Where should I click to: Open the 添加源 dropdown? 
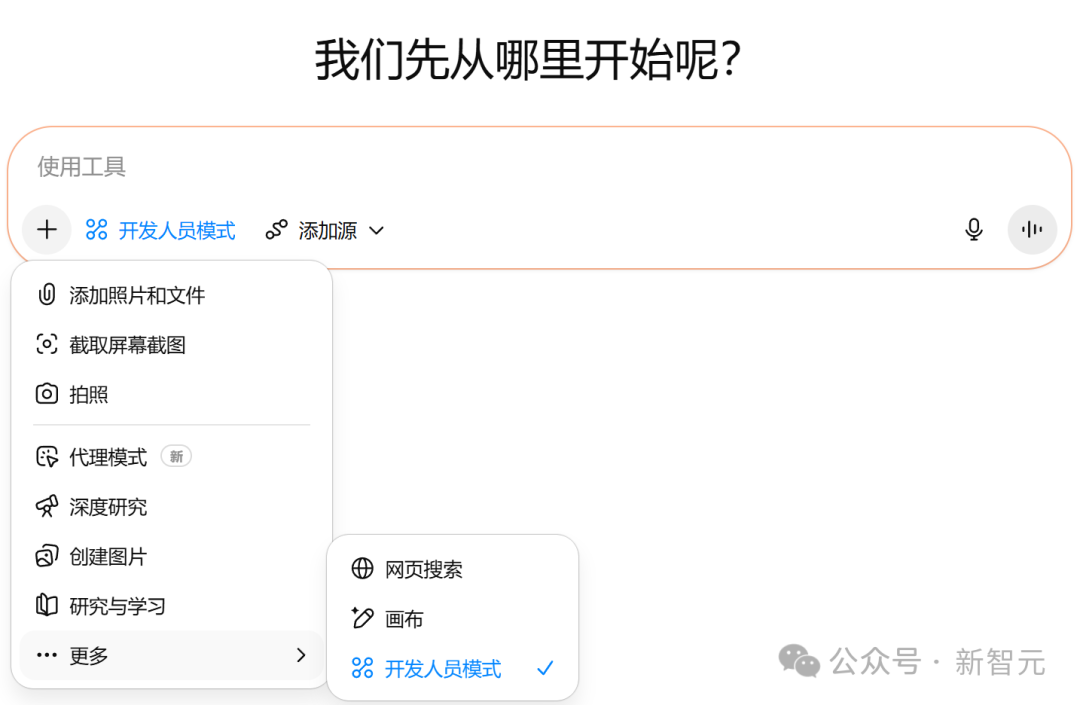click(325, 231)
